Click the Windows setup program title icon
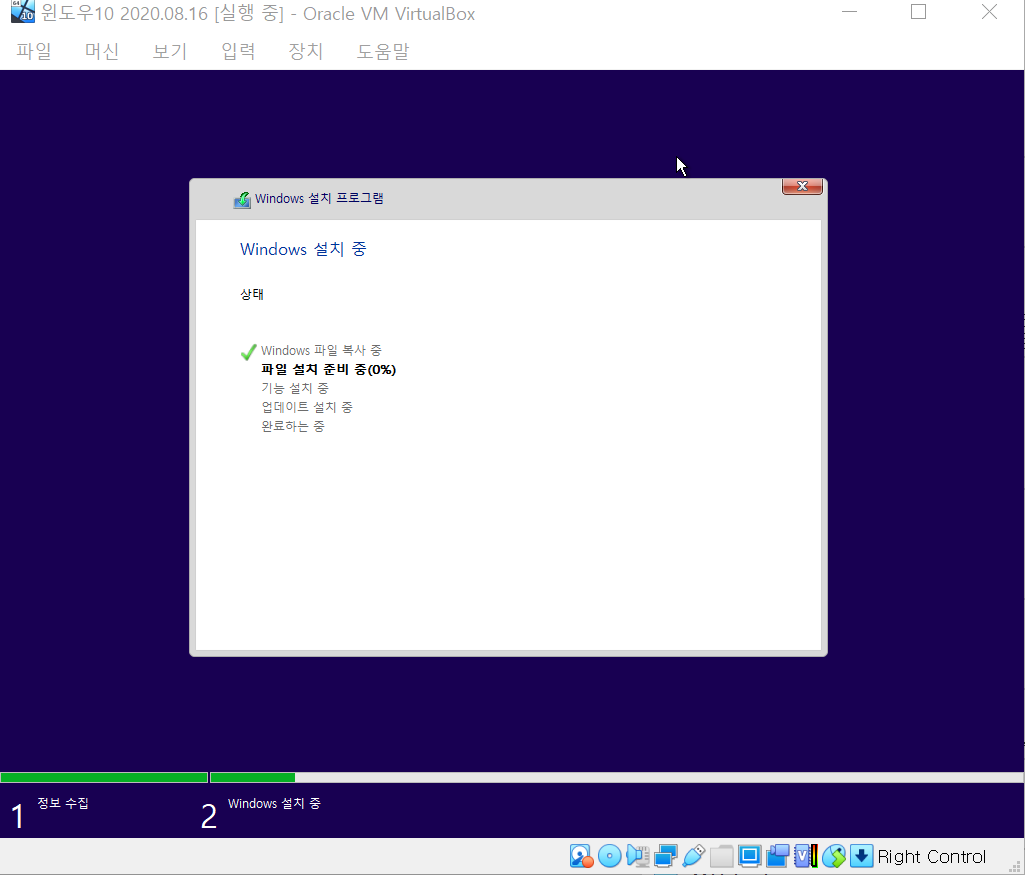This screenshot has width=1025, height=875. coord(242,199)
